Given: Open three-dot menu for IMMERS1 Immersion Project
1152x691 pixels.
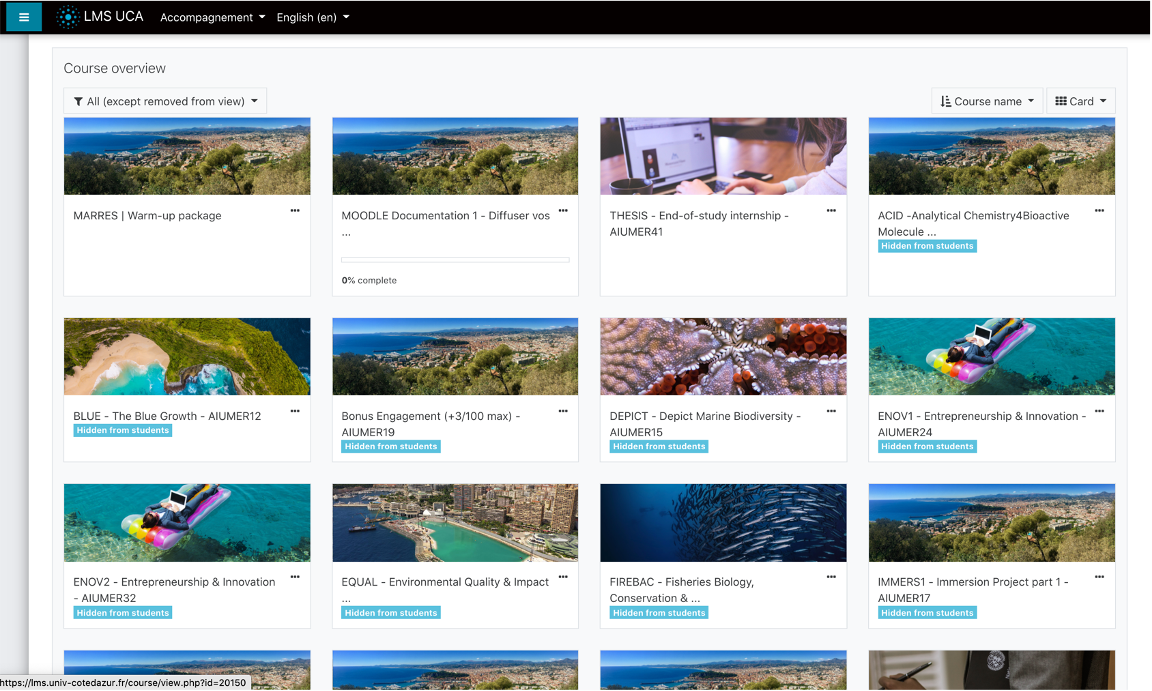Looking at the screenshot, I should click(x=1099, y=577).
